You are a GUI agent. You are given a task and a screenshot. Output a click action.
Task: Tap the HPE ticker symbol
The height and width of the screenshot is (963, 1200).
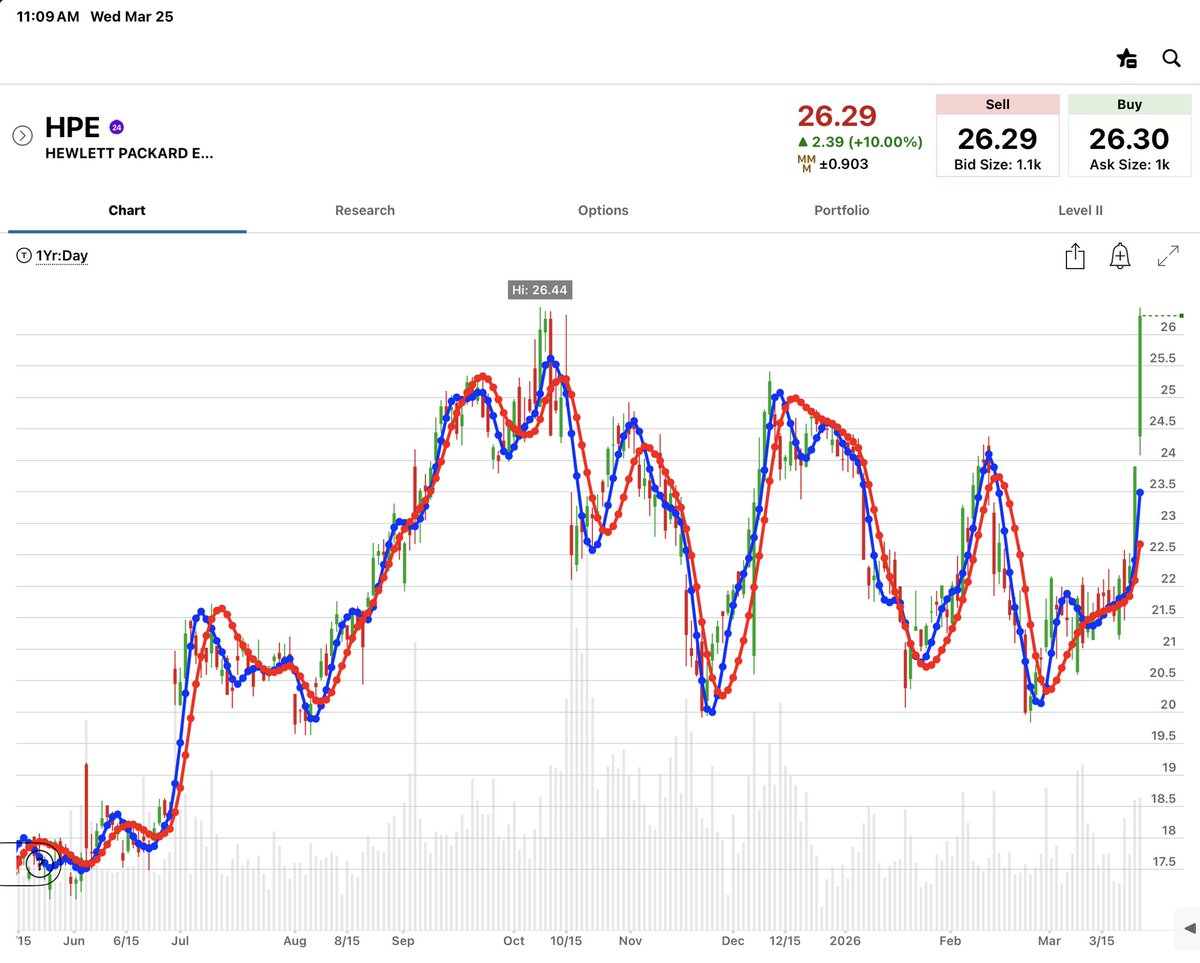72,128
